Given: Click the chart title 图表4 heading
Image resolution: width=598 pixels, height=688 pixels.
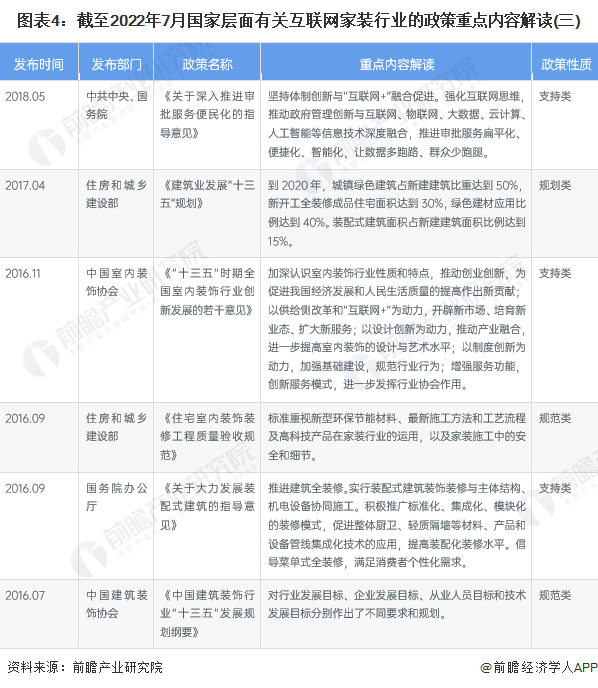Looking at the screenshot, I should (x=298, y=21).
